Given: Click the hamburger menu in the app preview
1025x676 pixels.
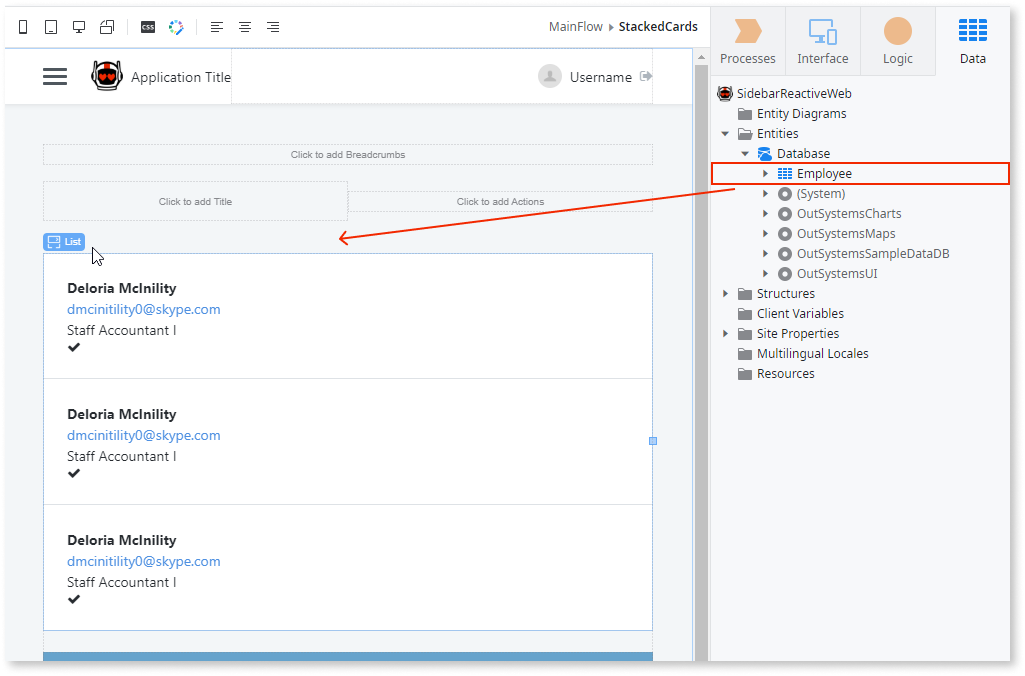Looking at the screenshot, I should tap(55, 76).
